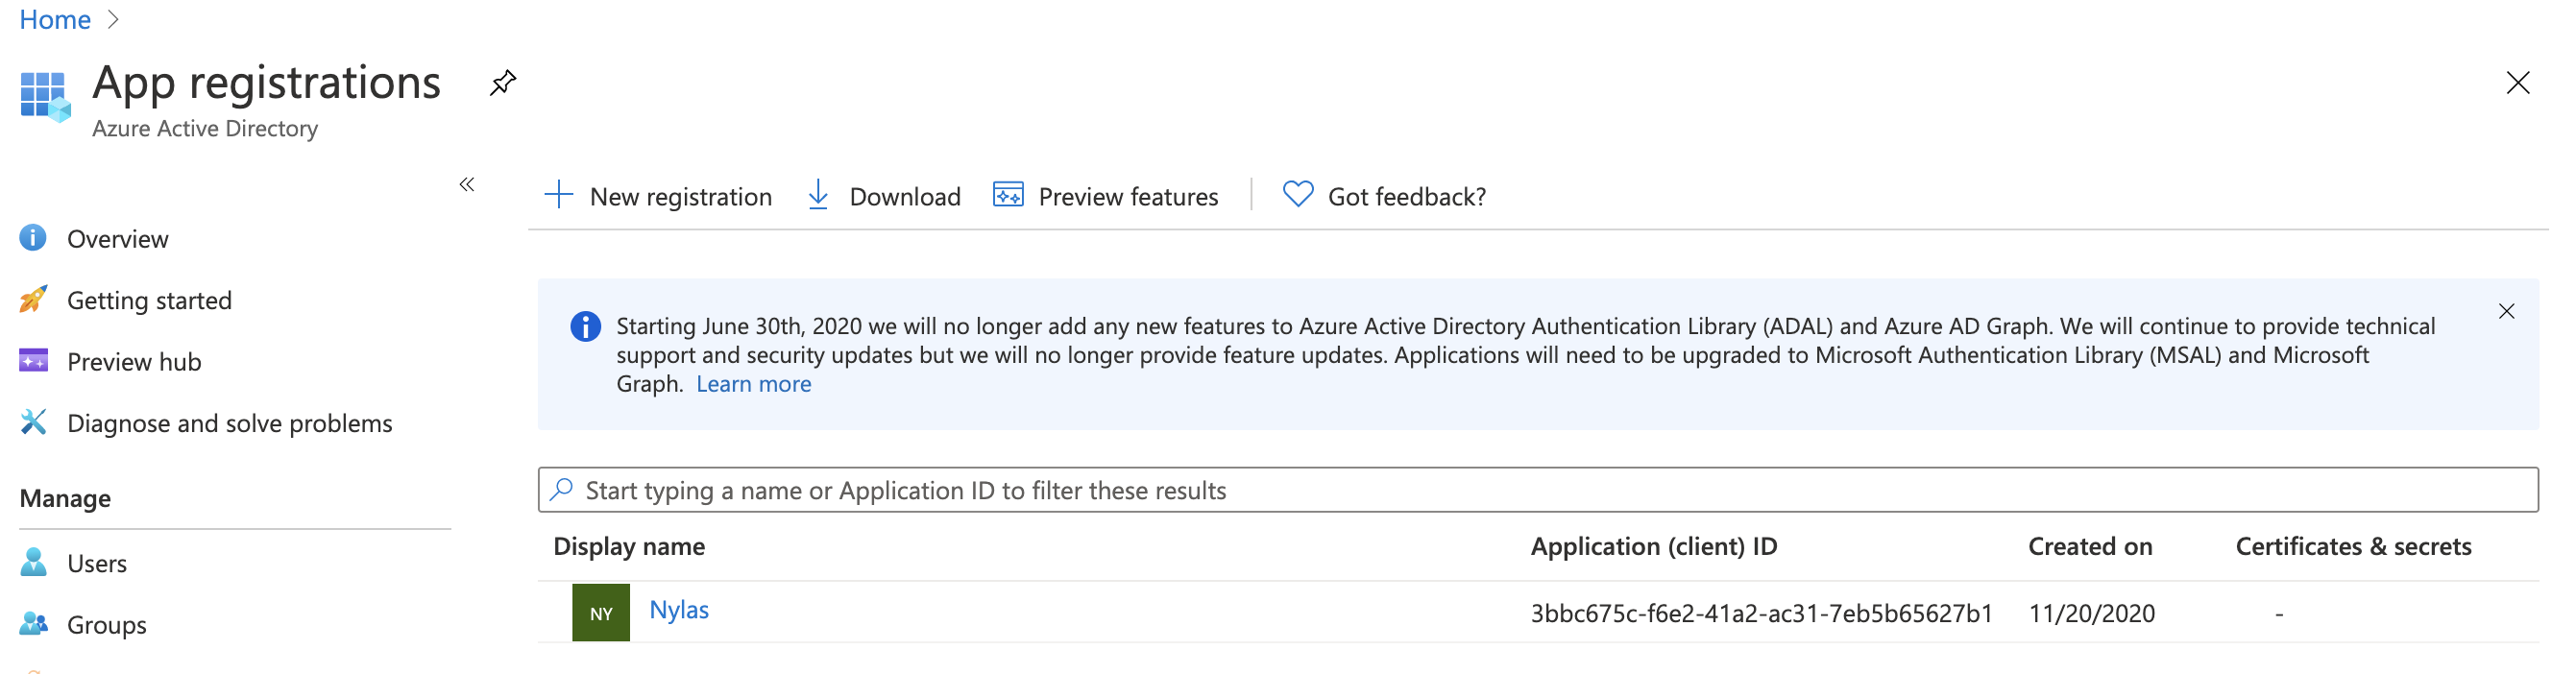Open the Nylas app registration
This screenshot has width=2576, height=674.
pyautogui.click(x=679, y=610)
